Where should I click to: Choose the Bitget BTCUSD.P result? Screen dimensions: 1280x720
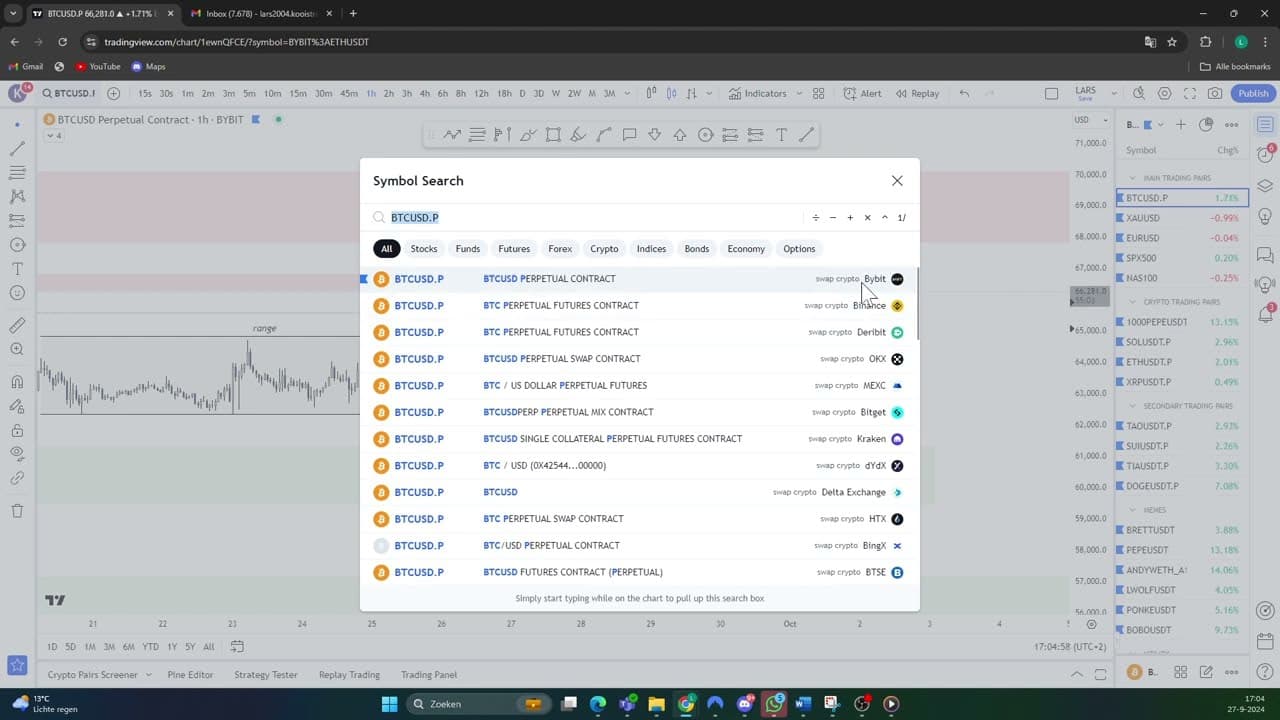[638, 412]
